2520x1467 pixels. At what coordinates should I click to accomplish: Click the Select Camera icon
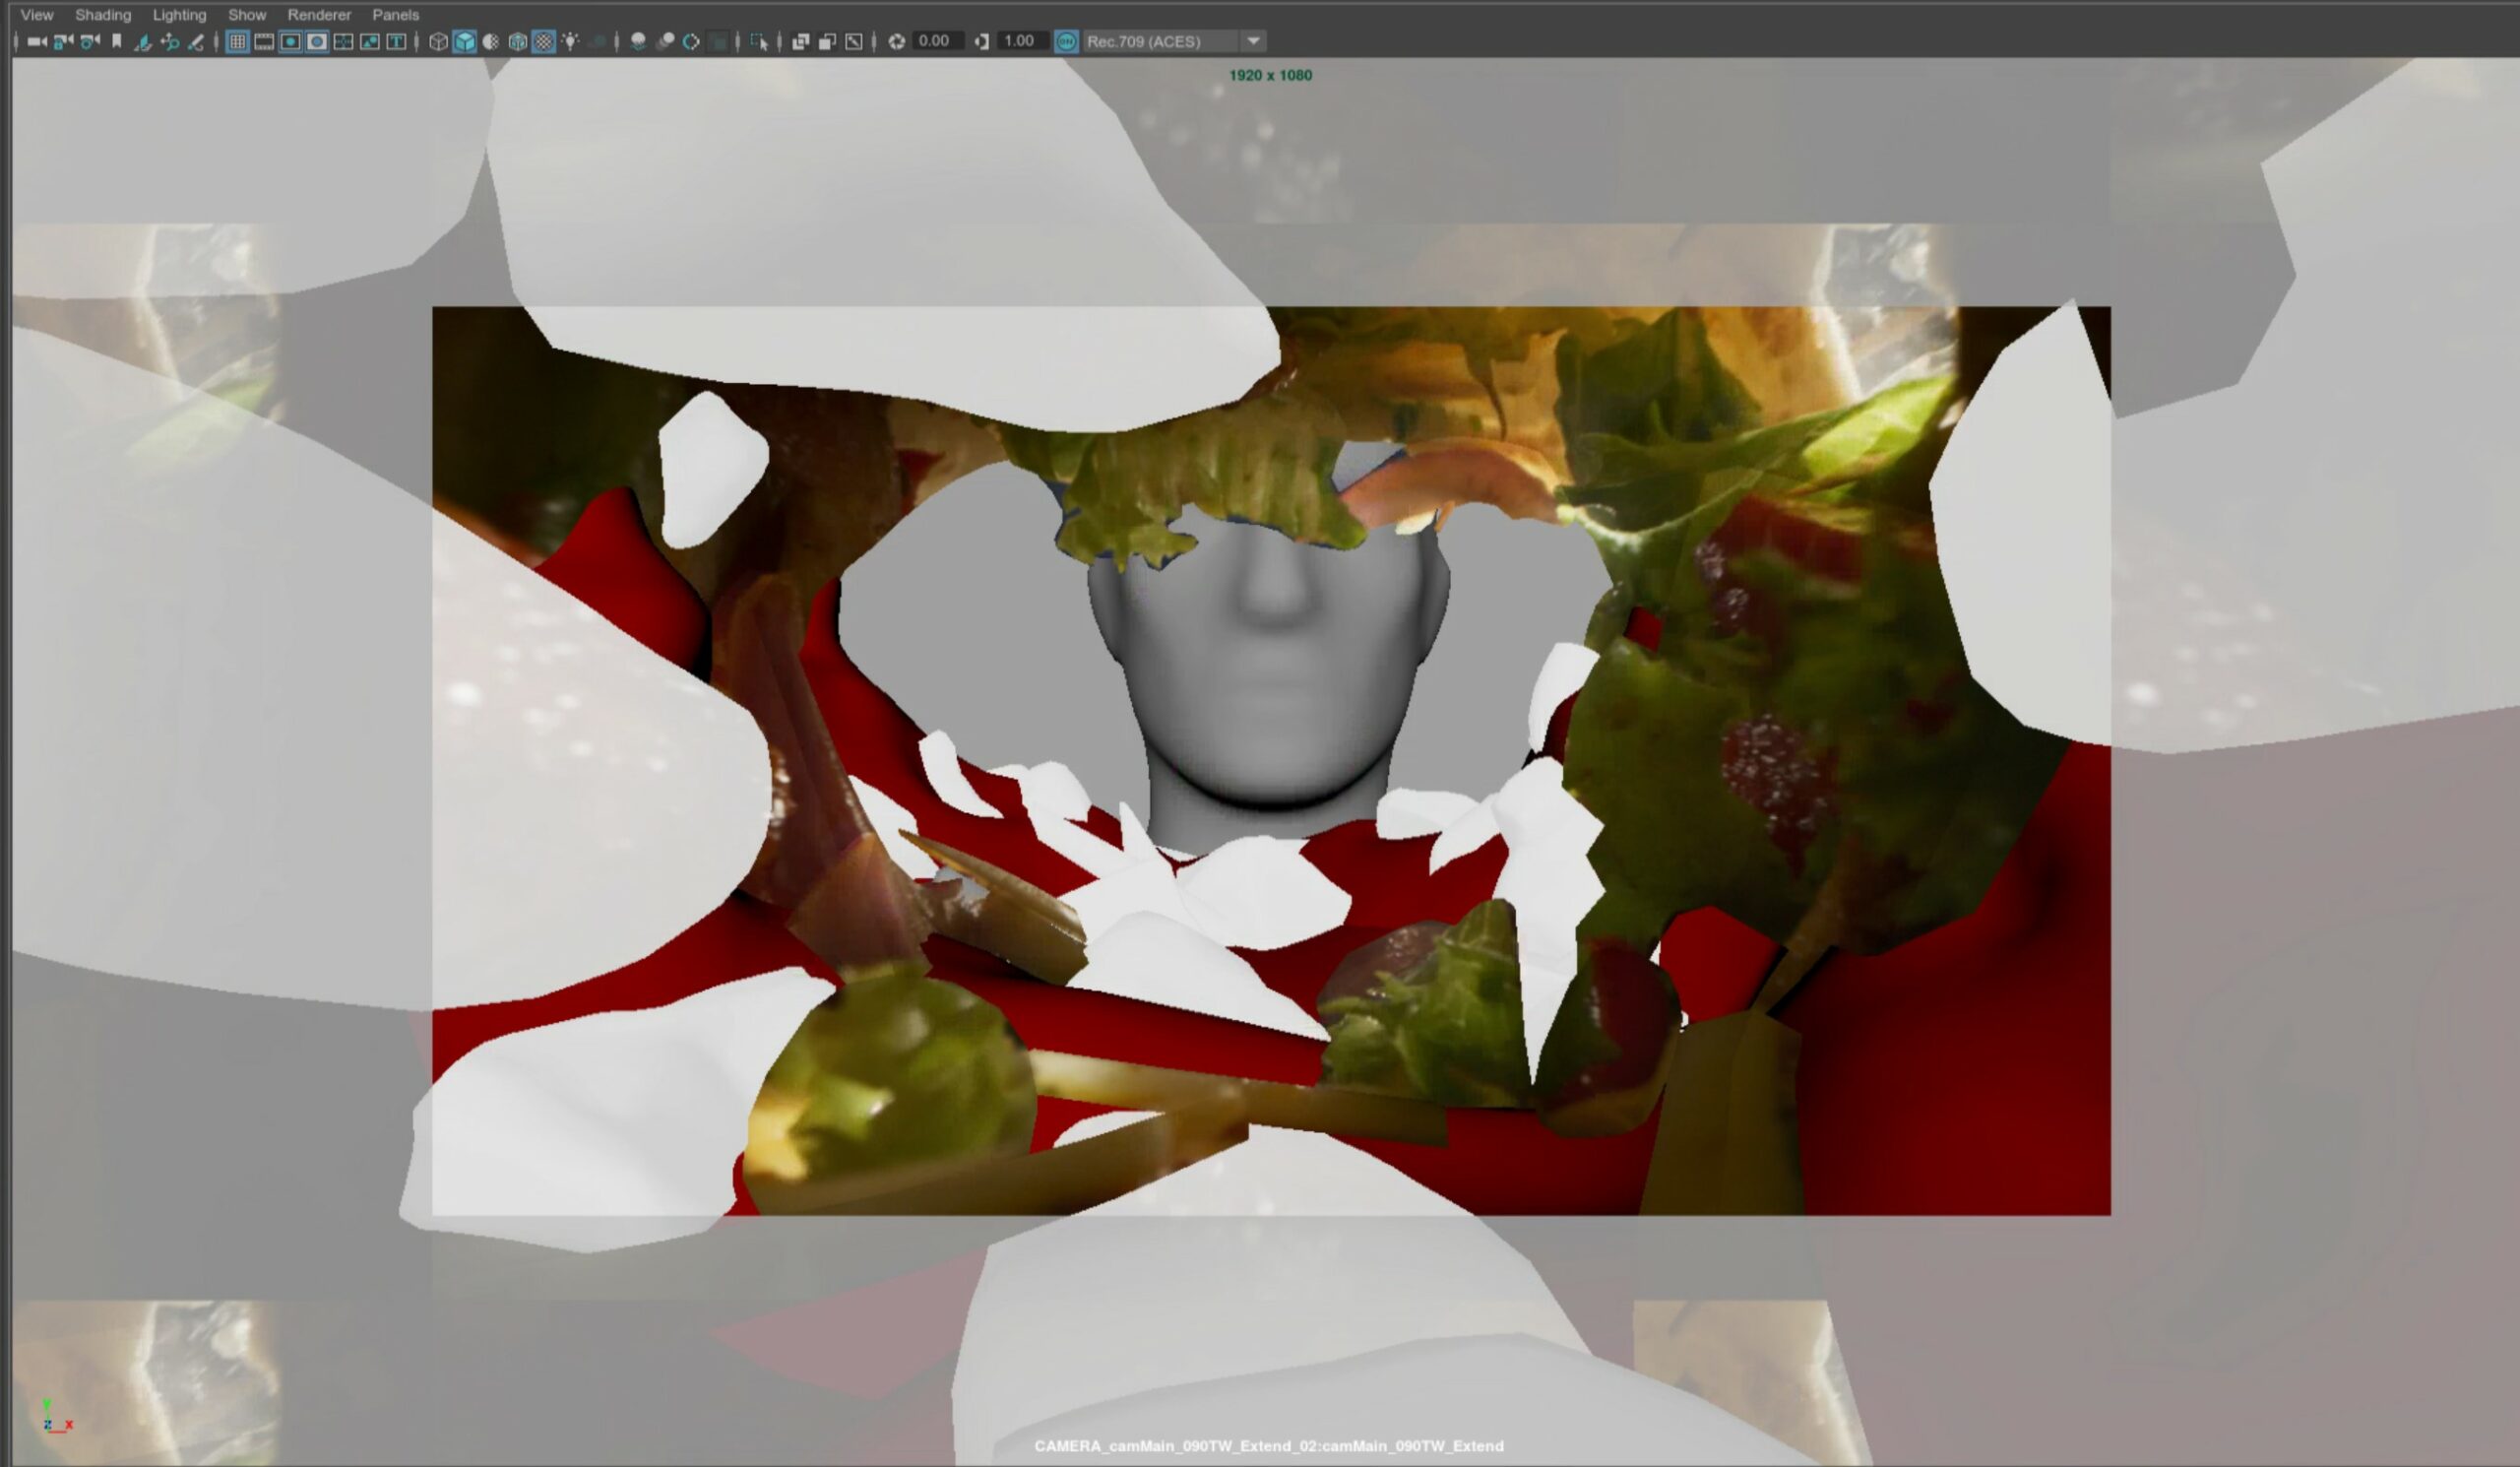point(37,41)
